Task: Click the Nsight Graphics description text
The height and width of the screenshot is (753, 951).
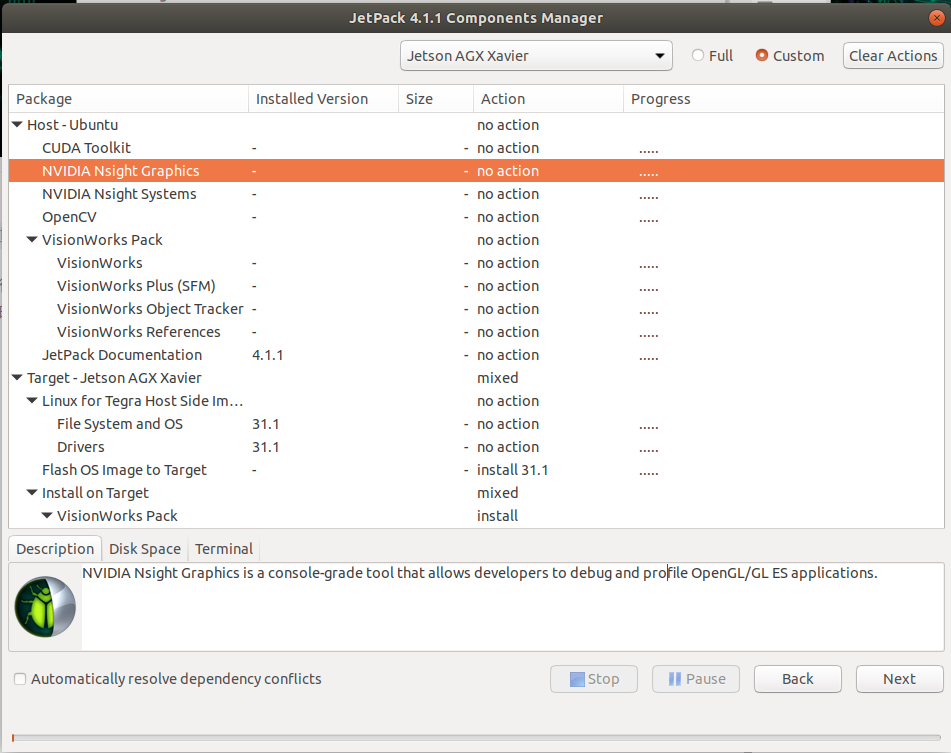Action: (480, 573)
